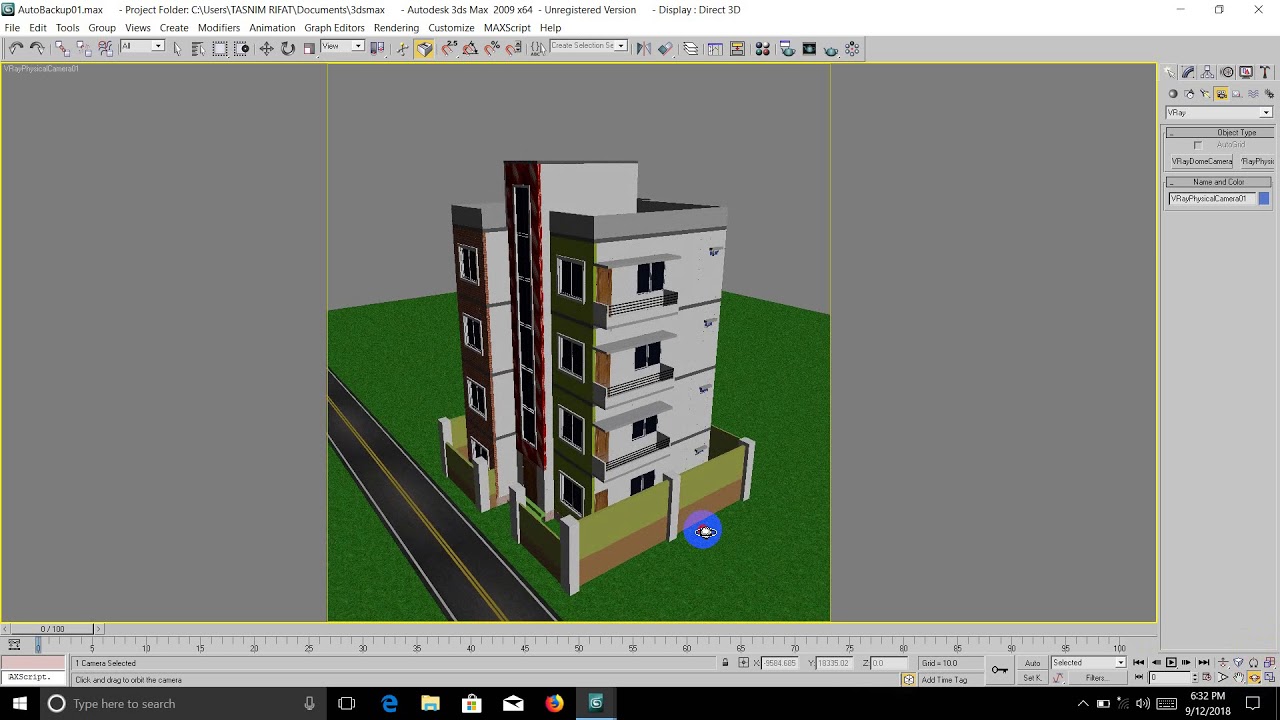
Task: Open the Modifiers menu
Action: (218, 28)
